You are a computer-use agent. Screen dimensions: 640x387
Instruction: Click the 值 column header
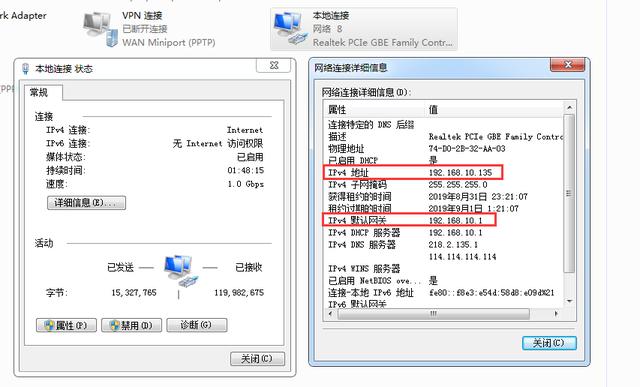pyautogui.click(x=494, y=110)
